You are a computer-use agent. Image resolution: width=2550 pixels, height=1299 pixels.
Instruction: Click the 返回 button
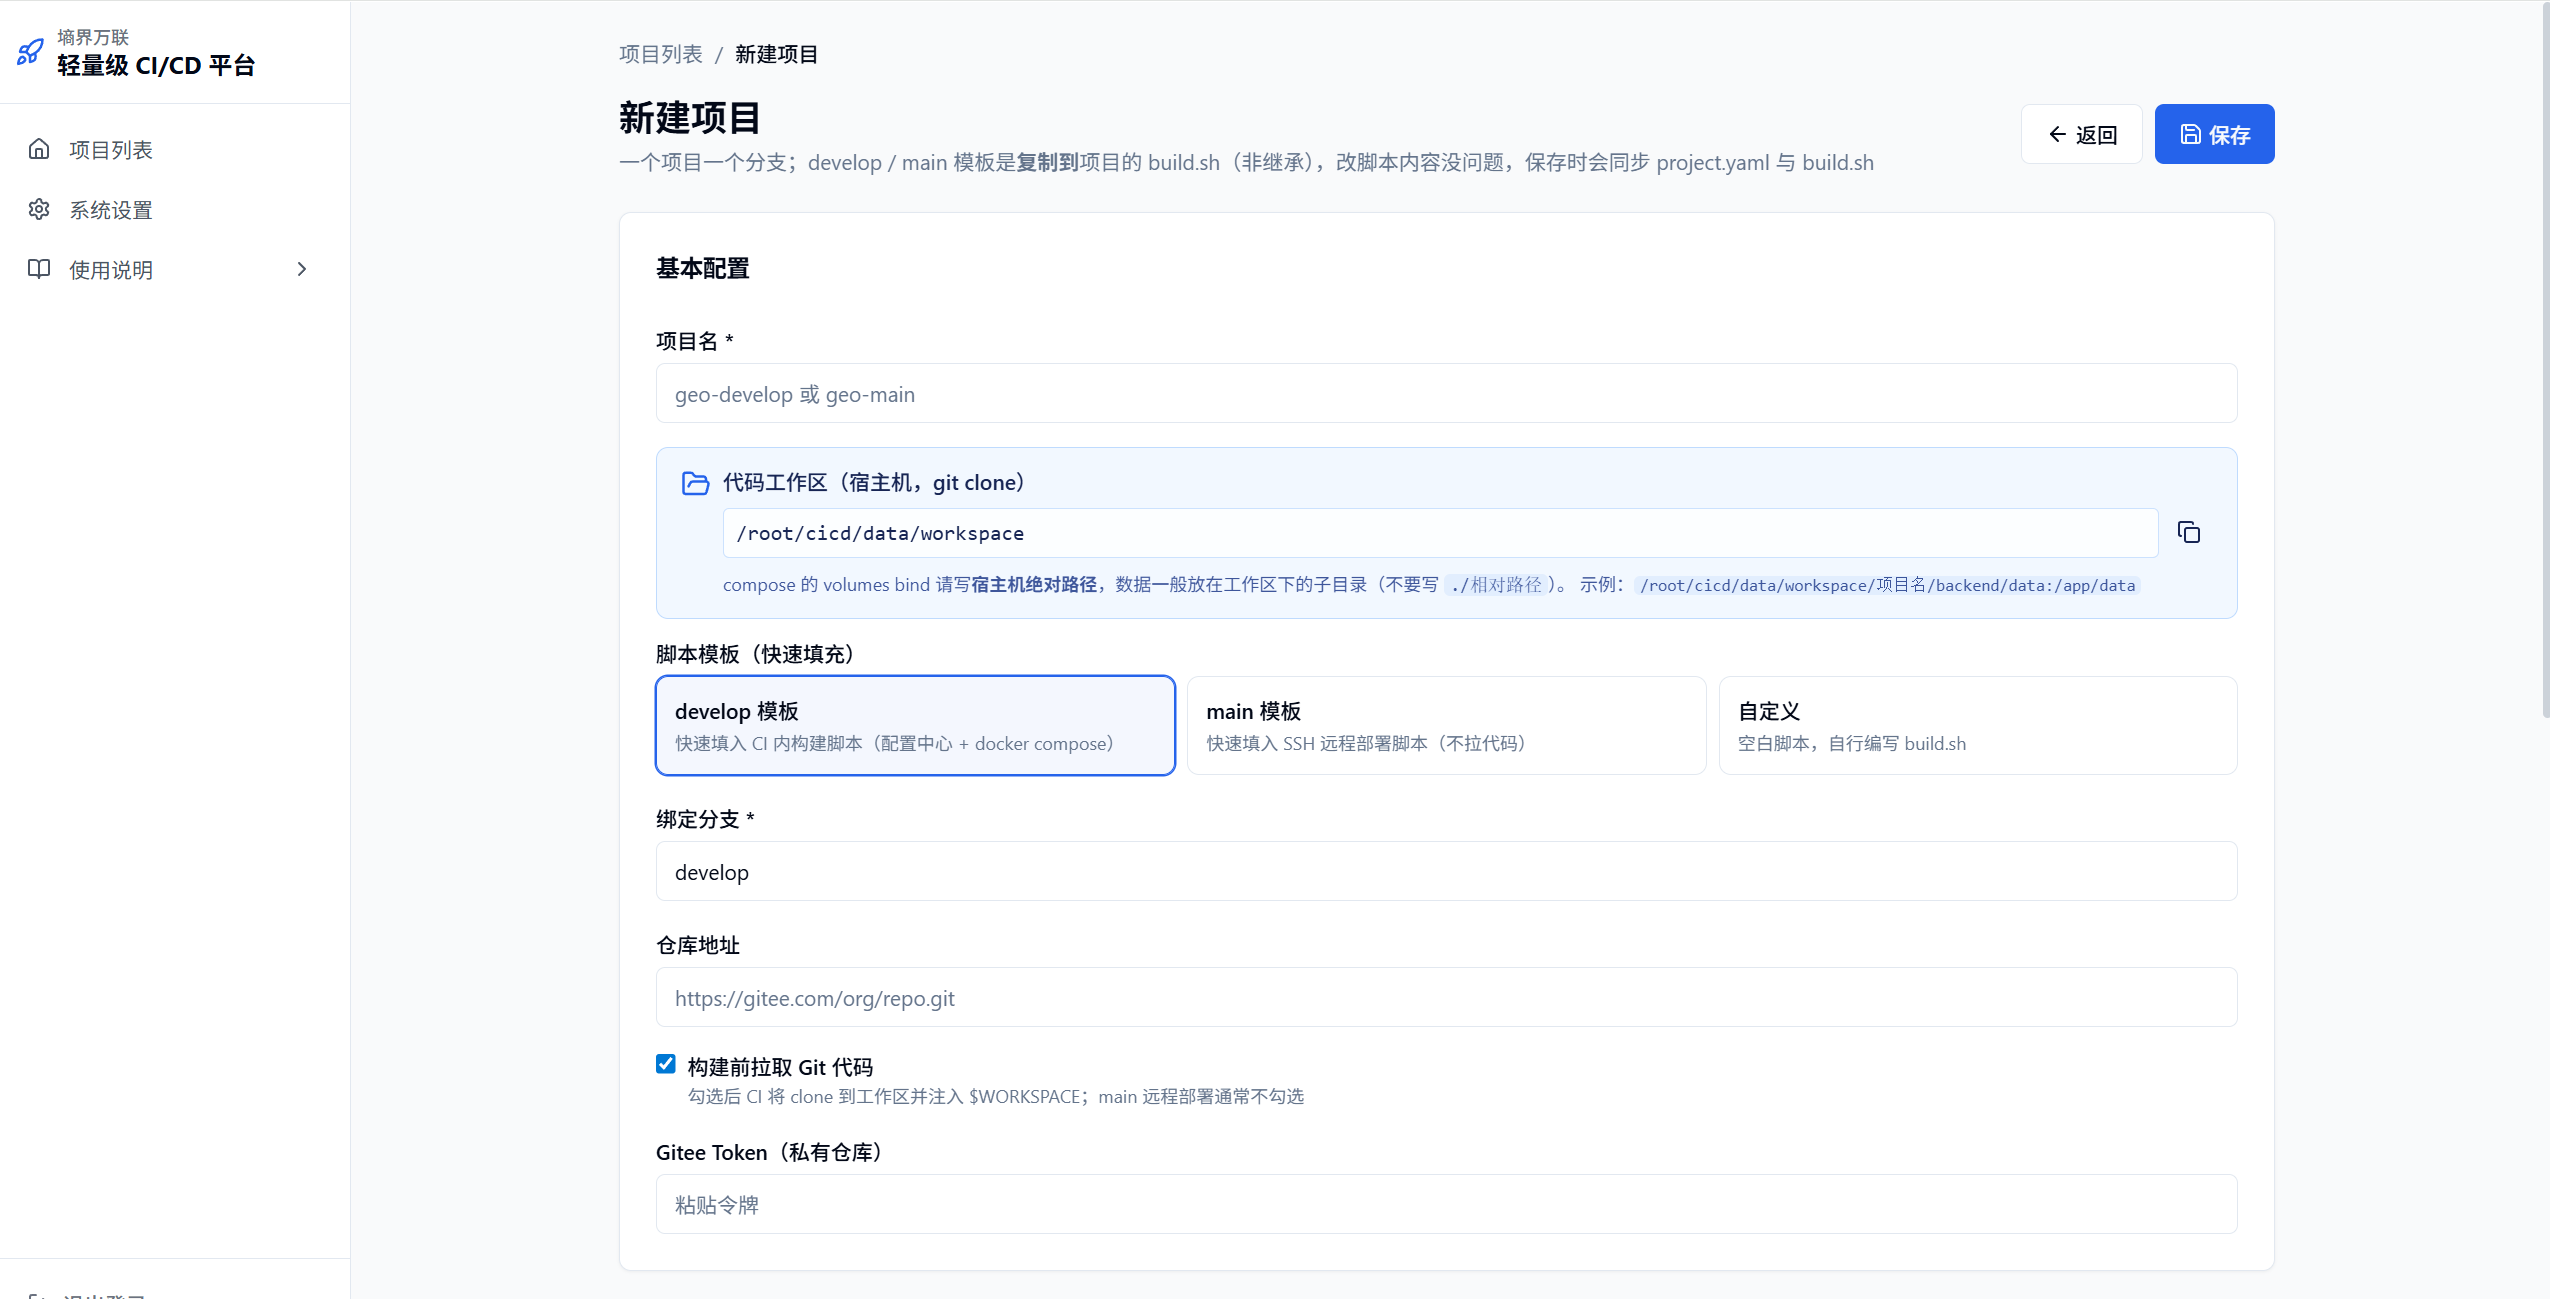(2082, 134)
